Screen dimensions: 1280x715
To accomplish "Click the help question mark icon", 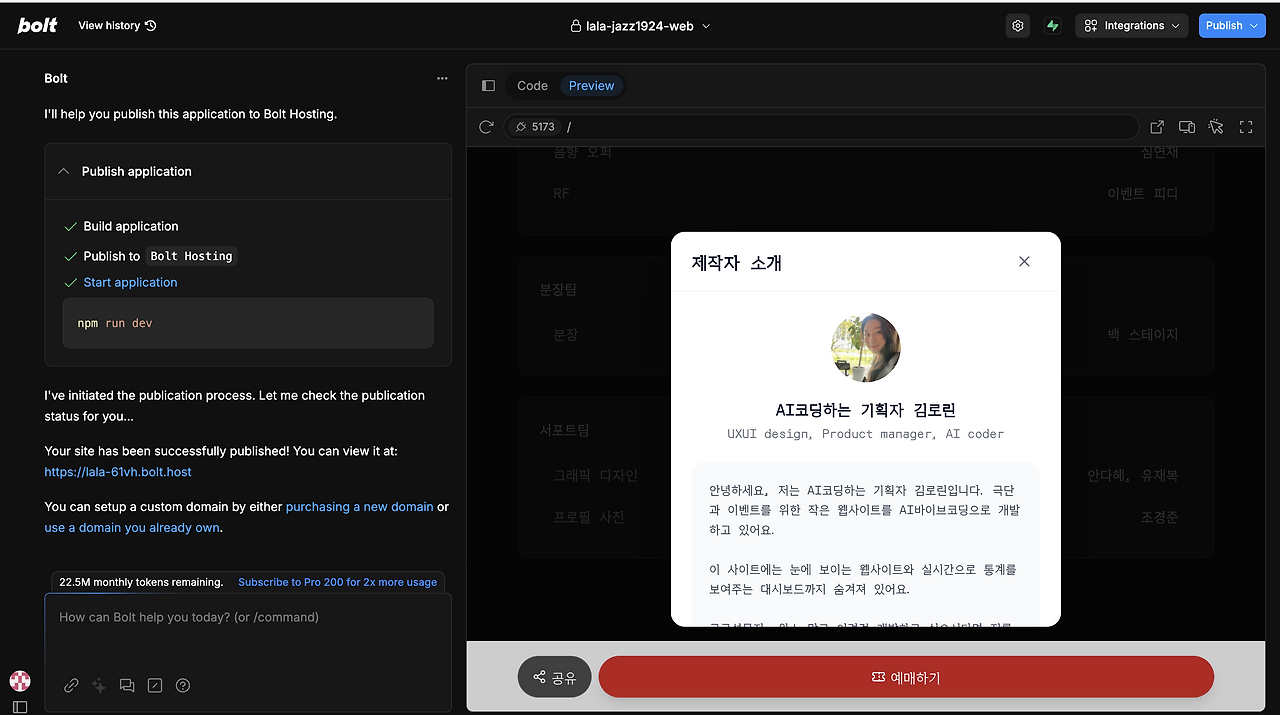I will [183, 685].
